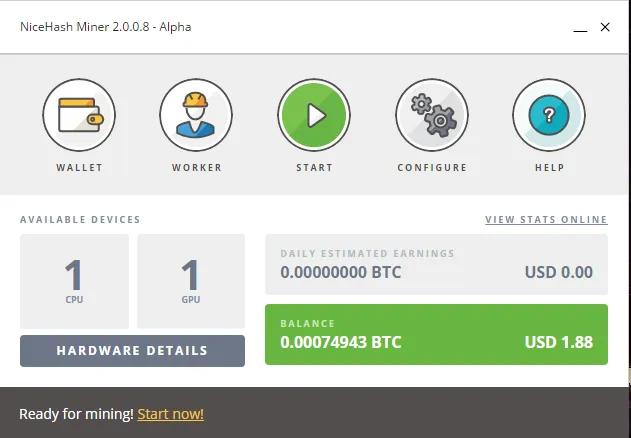The width and height of the screenshot is (631, 438).
Task: Open the View Stats Online link
Action: pos(546,220)
